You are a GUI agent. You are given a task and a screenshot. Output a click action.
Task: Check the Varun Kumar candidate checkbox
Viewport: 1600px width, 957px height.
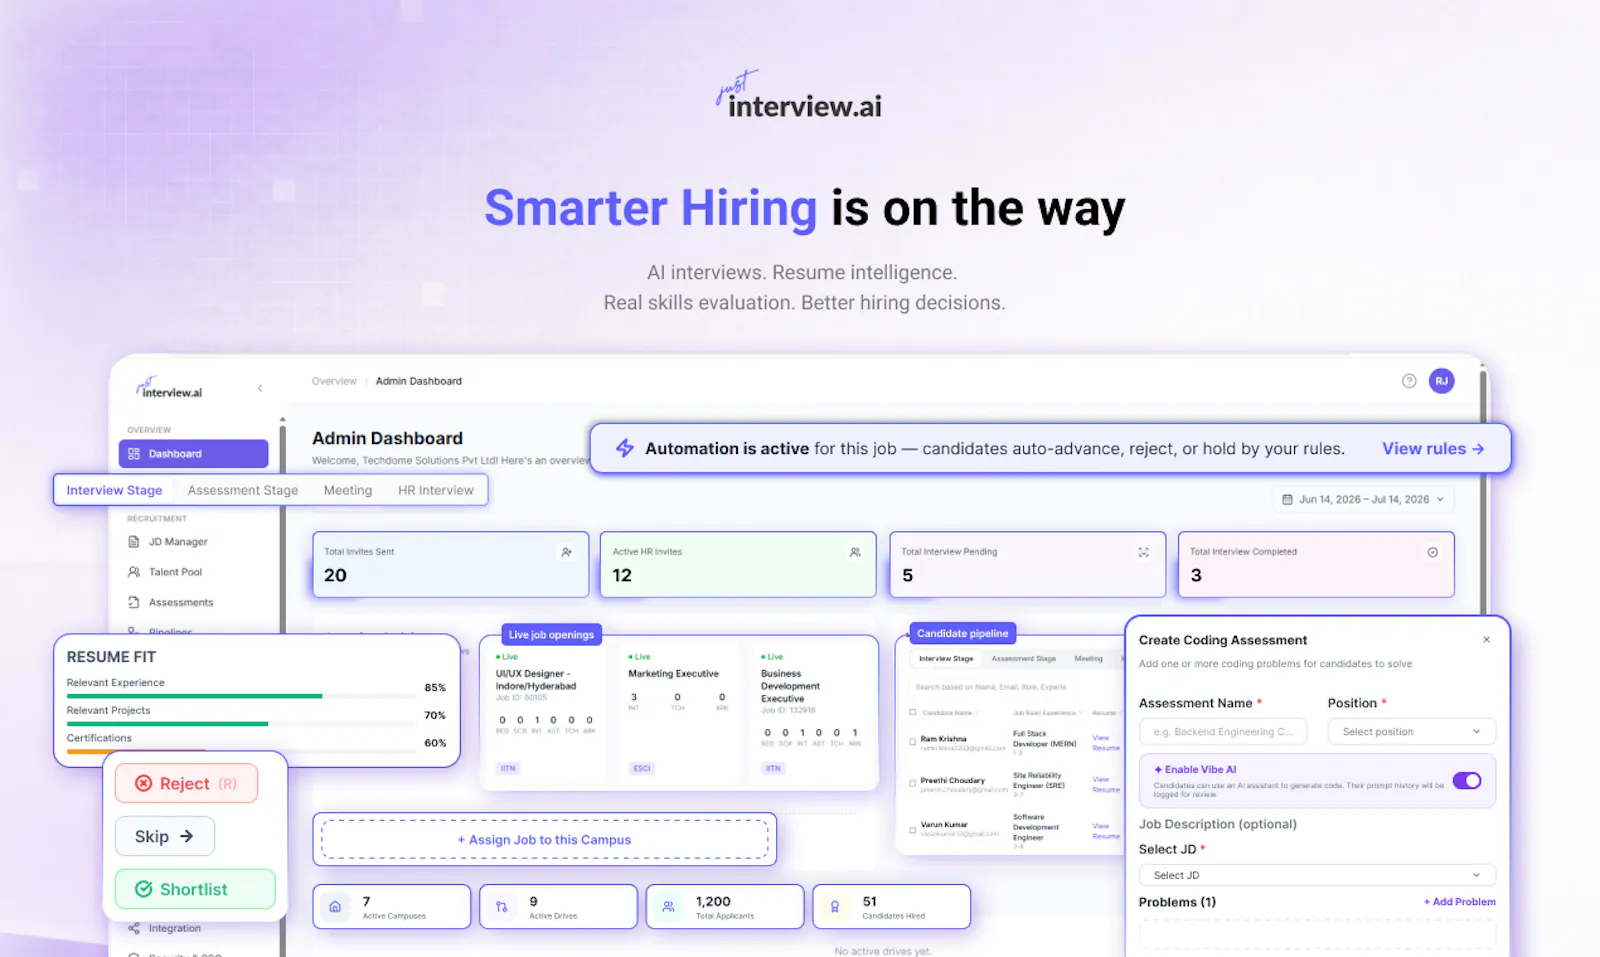[x=913, y=830]
